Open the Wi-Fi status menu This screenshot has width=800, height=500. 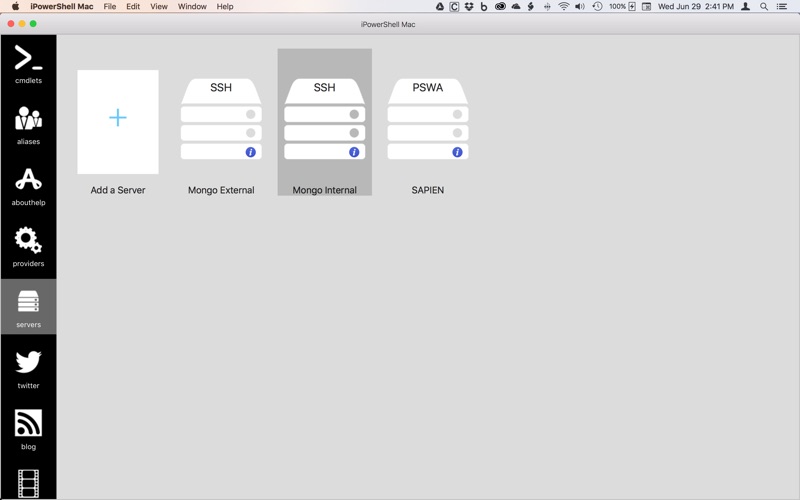click(563, 7)
